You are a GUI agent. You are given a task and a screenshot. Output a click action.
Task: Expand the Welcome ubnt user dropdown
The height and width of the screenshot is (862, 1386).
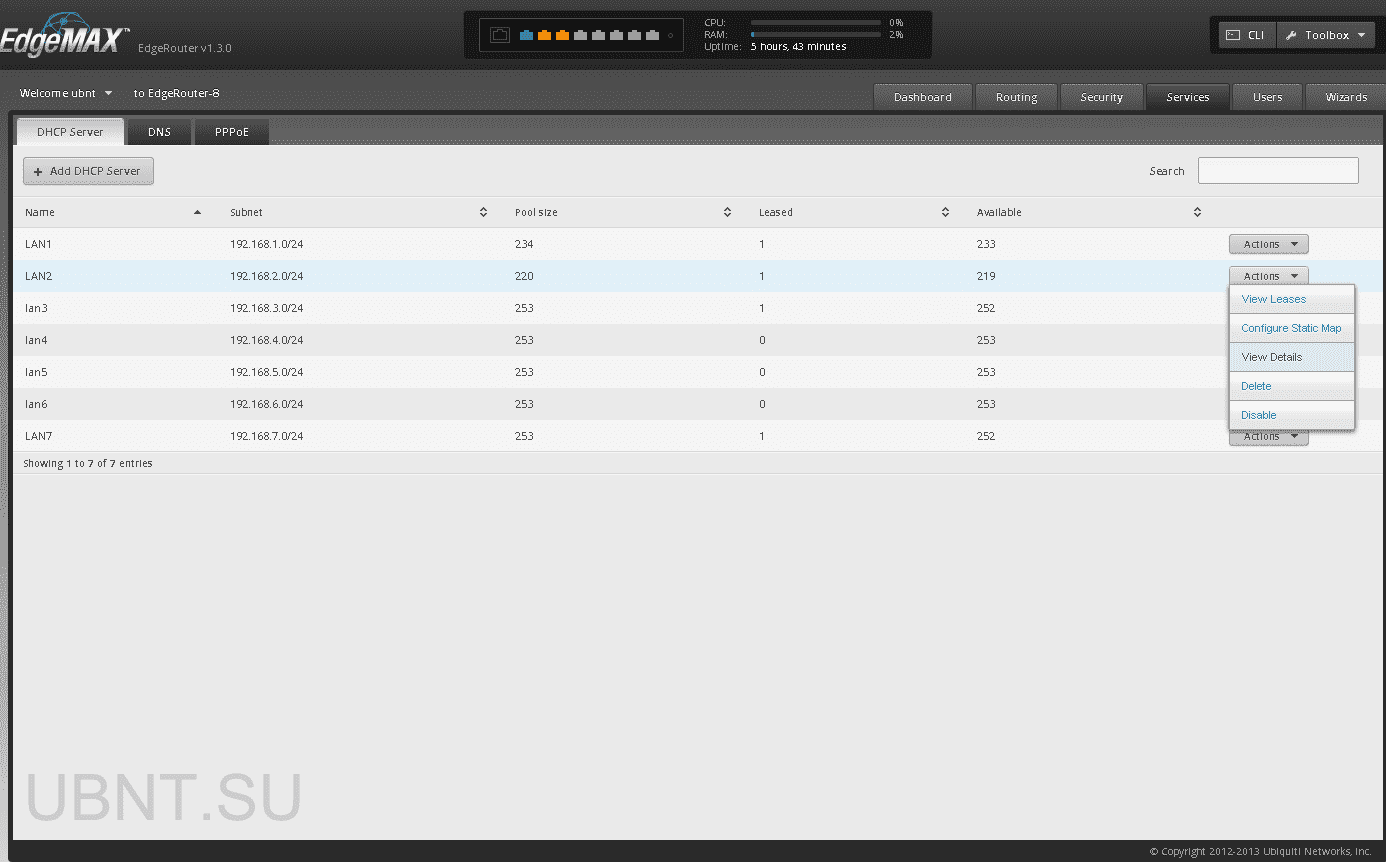[65, 93]
